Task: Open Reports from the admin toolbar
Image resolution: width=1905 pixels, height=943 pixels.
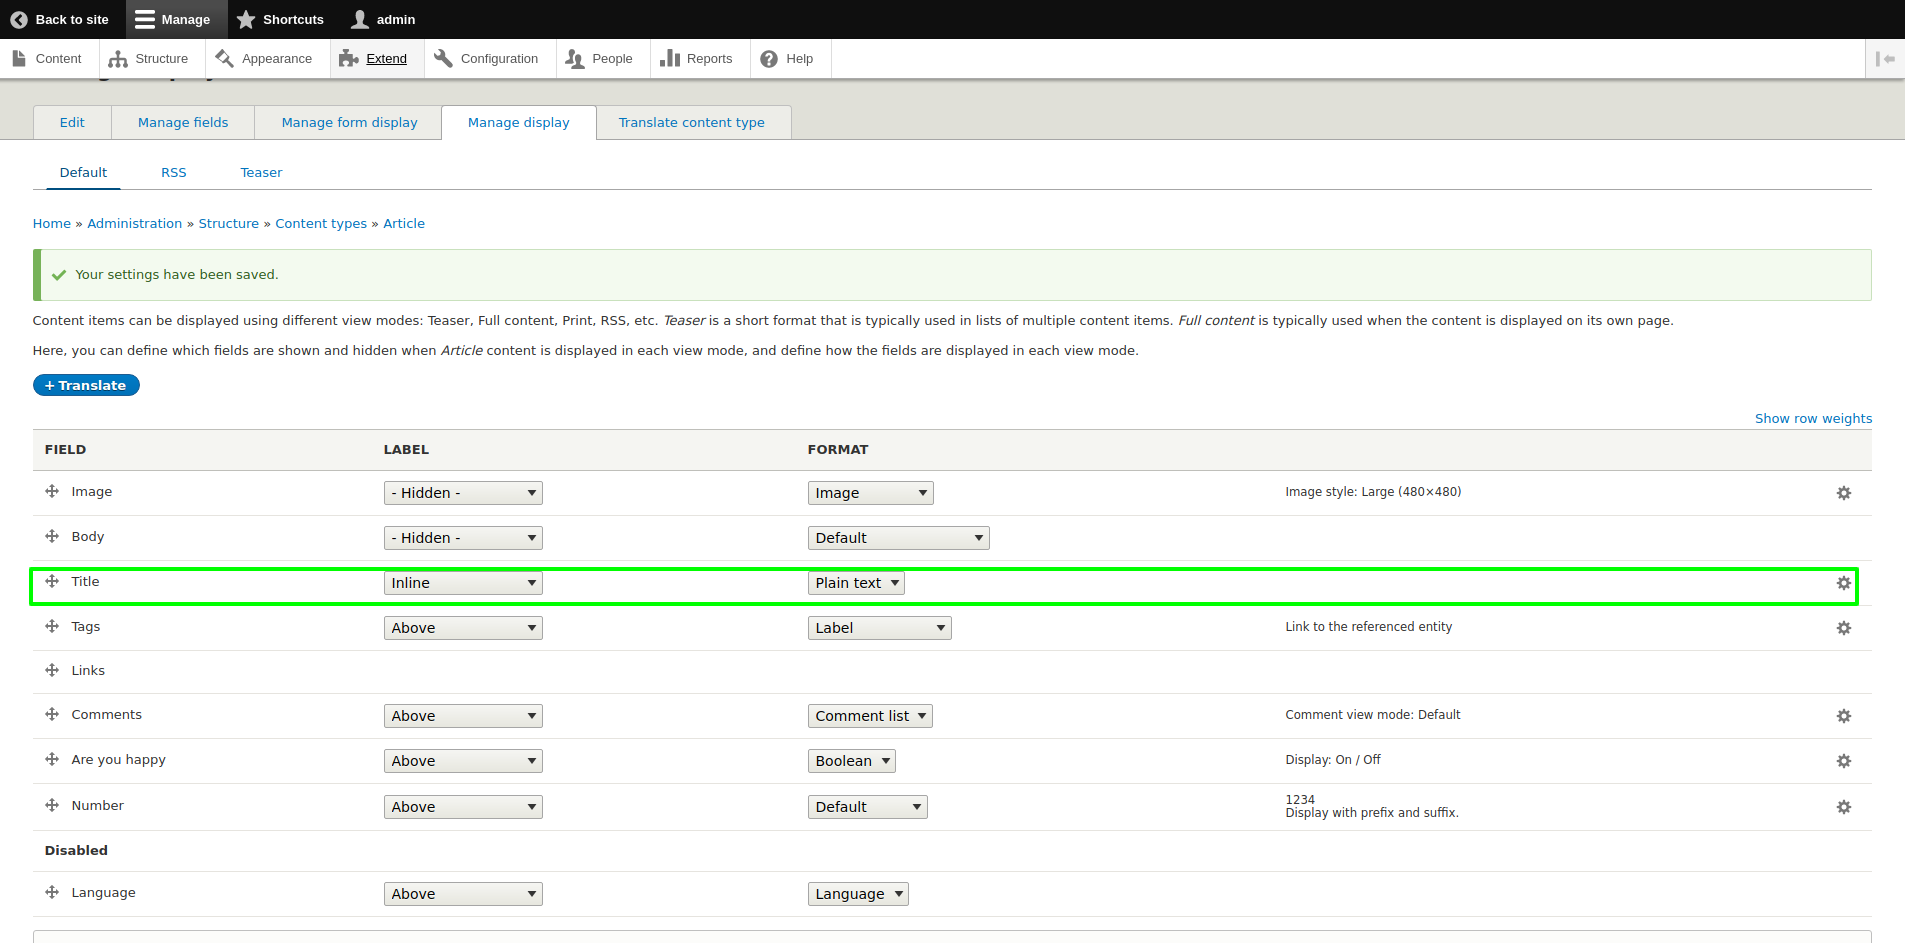Action: pyautogui.click(x=698, y=58)
